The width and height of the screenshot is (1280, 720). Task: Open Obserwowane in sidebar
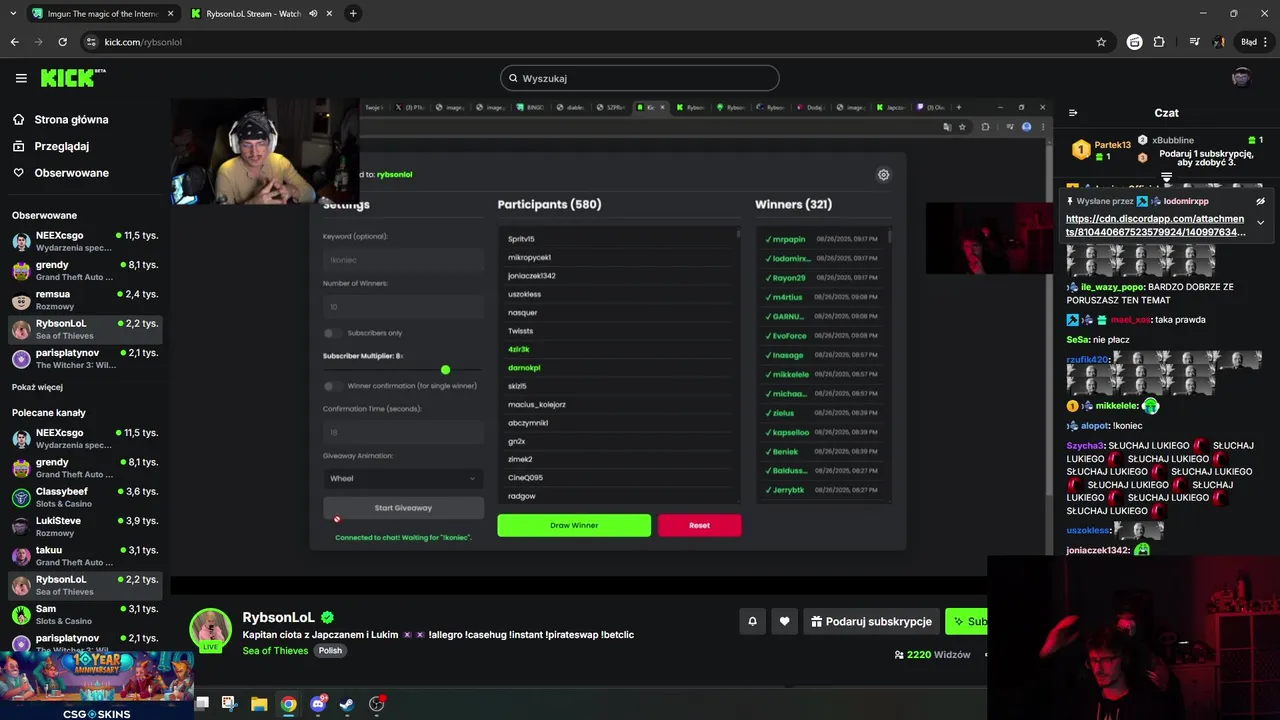pos(60,173)
